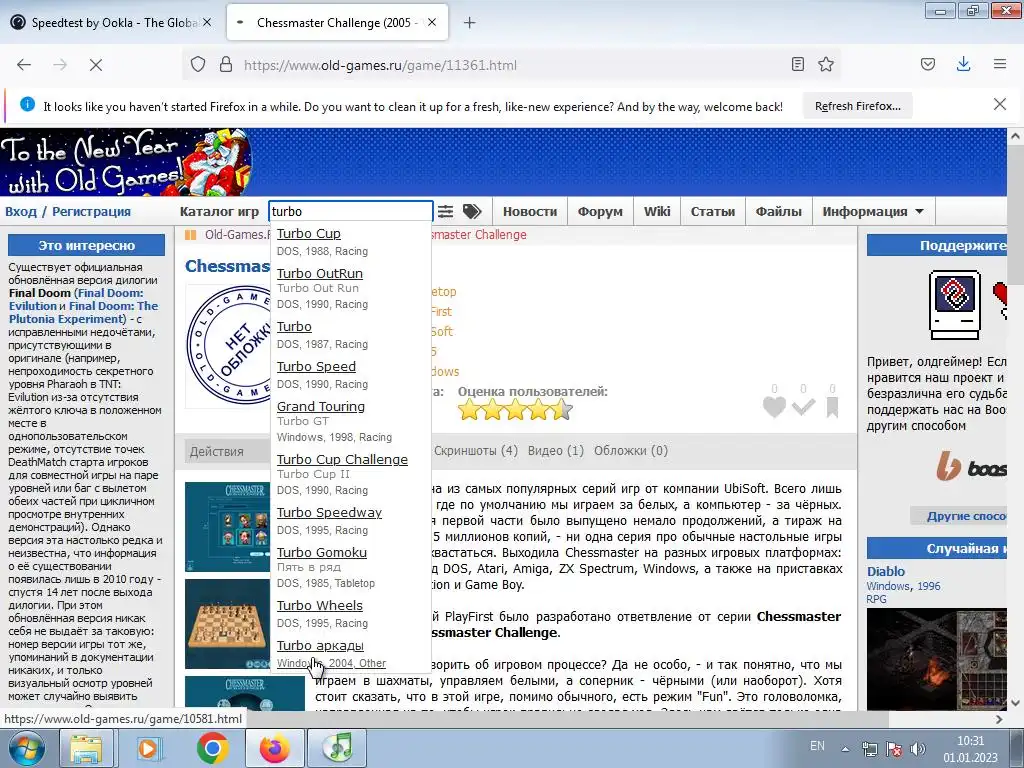Open a new browser tab
This screenshot has height=768, width=1024.
point(469,23)
